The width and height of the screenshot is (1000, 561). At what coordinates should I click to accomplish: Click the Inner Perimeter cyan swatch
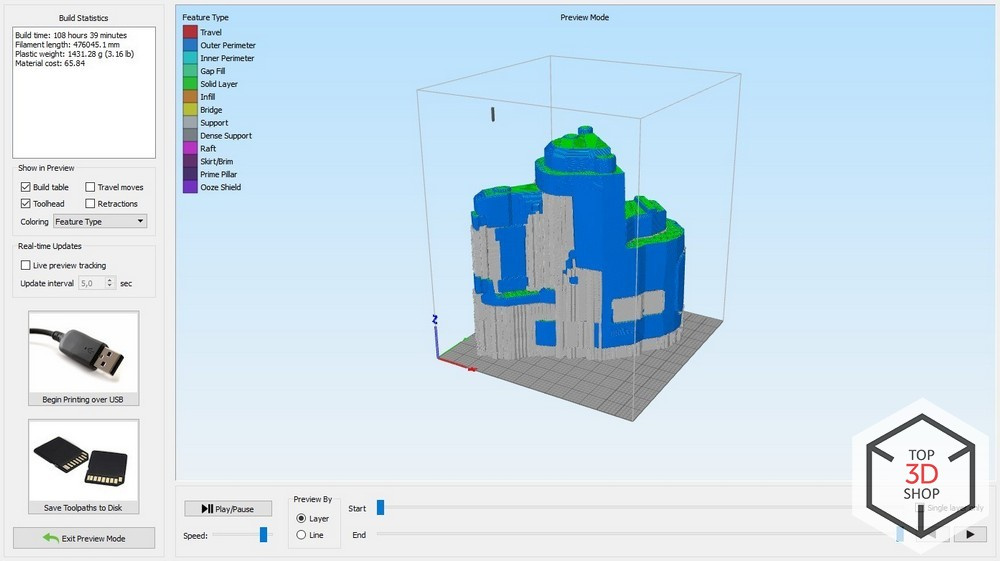click(190, 58)
